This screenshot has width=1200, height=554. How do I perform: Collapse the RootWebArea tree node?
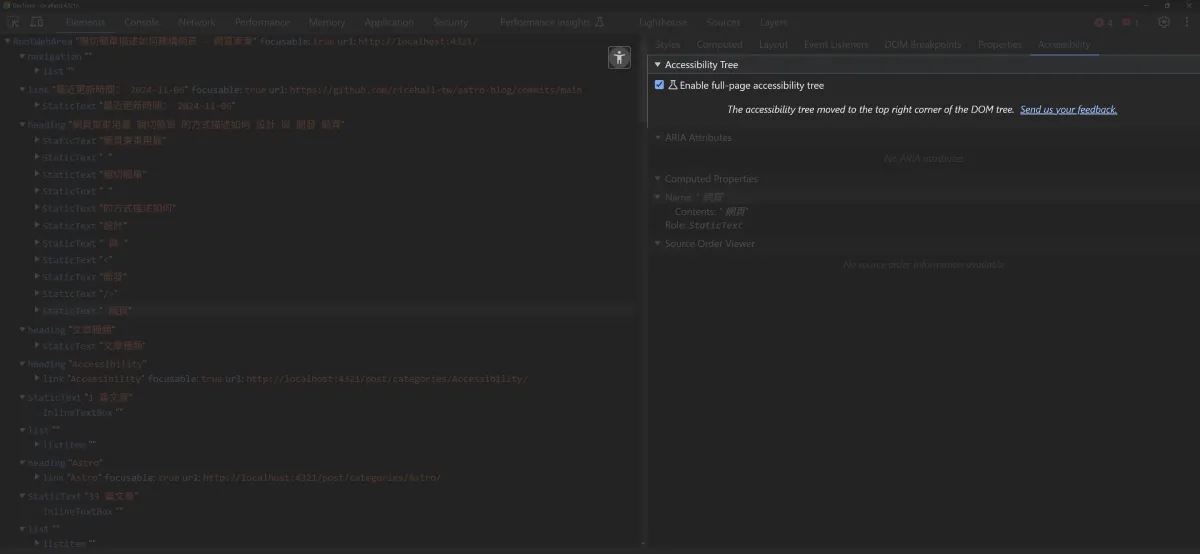pyautogui.click(x=8, y=41)
